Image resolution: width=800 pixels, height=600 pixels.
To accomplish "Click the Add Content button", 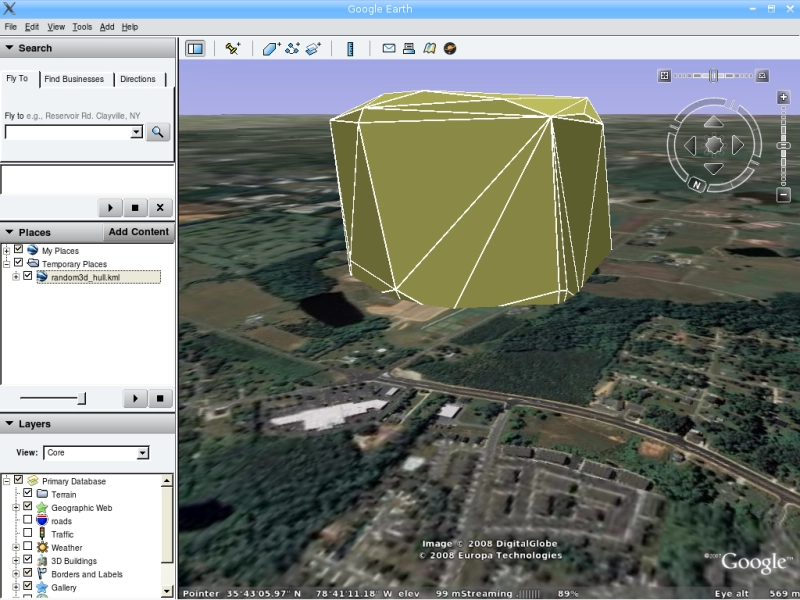I will (x=138, y=232).
